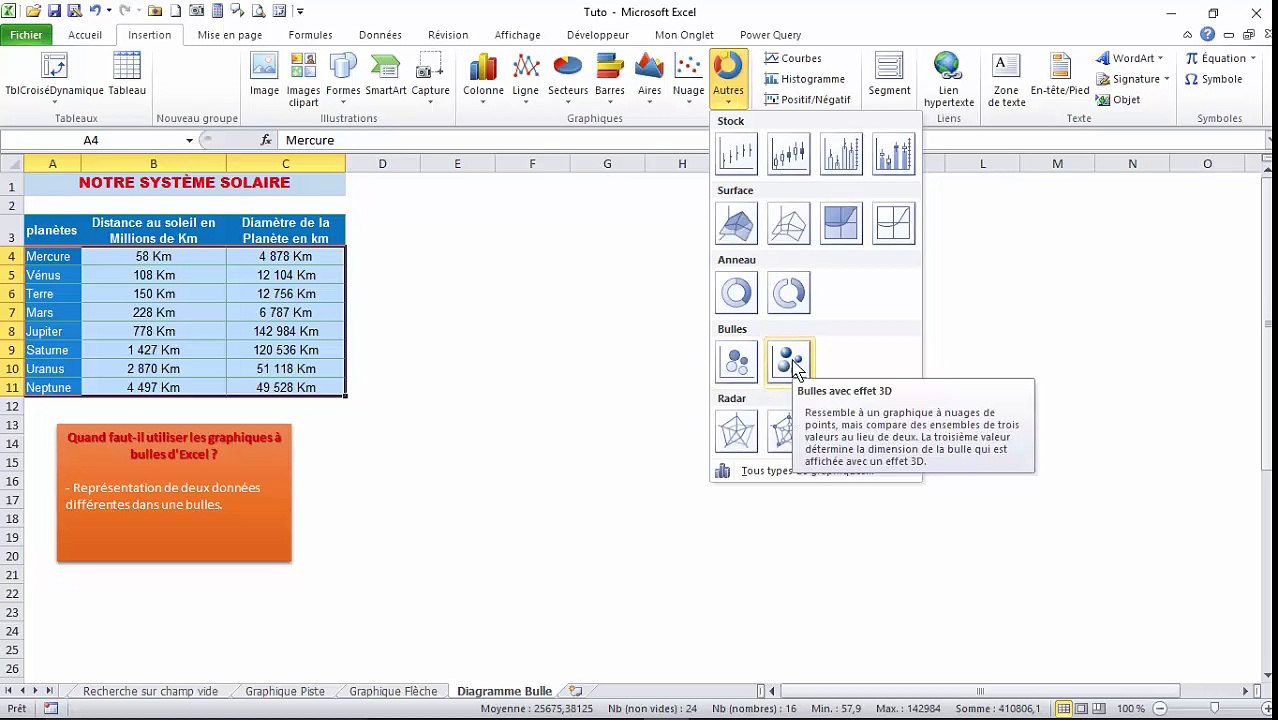The image size is (1278, 720).
Task: Insert an Objet
Action: coord(1119,100)
